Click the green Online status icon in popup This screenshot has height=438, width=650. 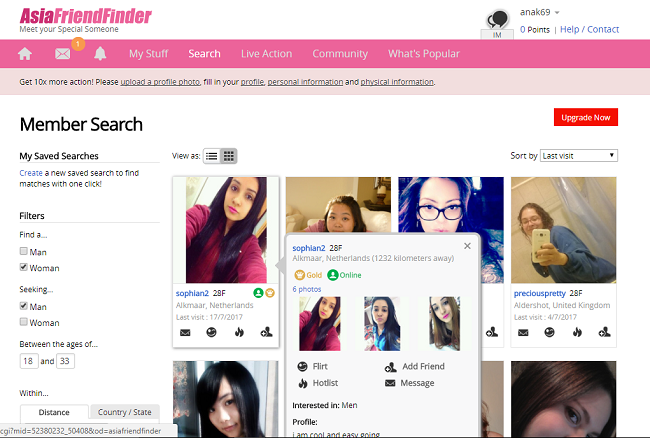pos(333,275)
